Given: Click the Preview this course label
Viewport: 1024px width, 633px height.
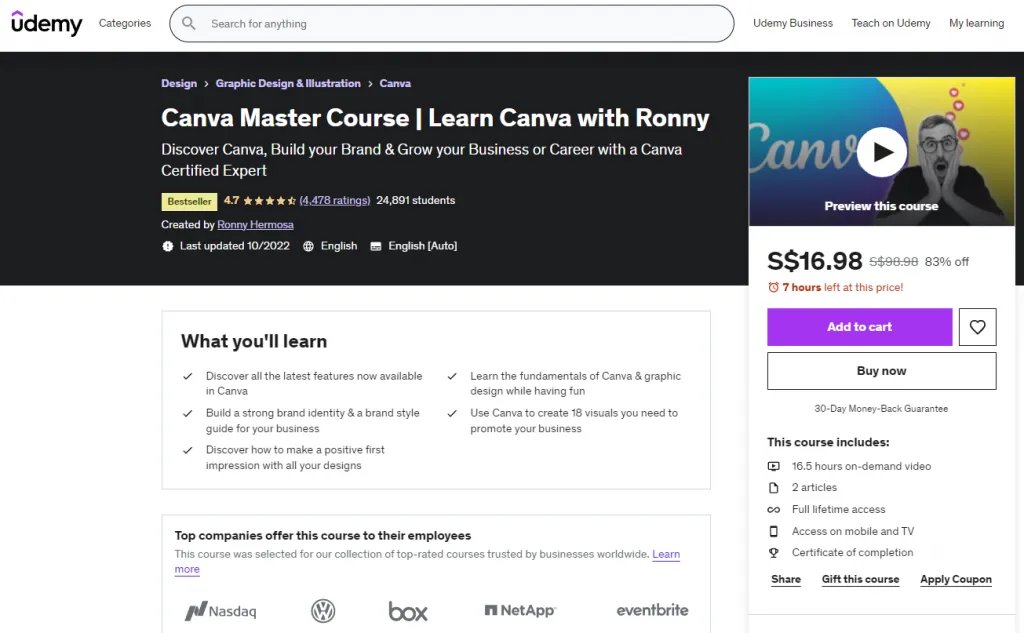Looking at the screenshot, I should (x=881, y=206).
